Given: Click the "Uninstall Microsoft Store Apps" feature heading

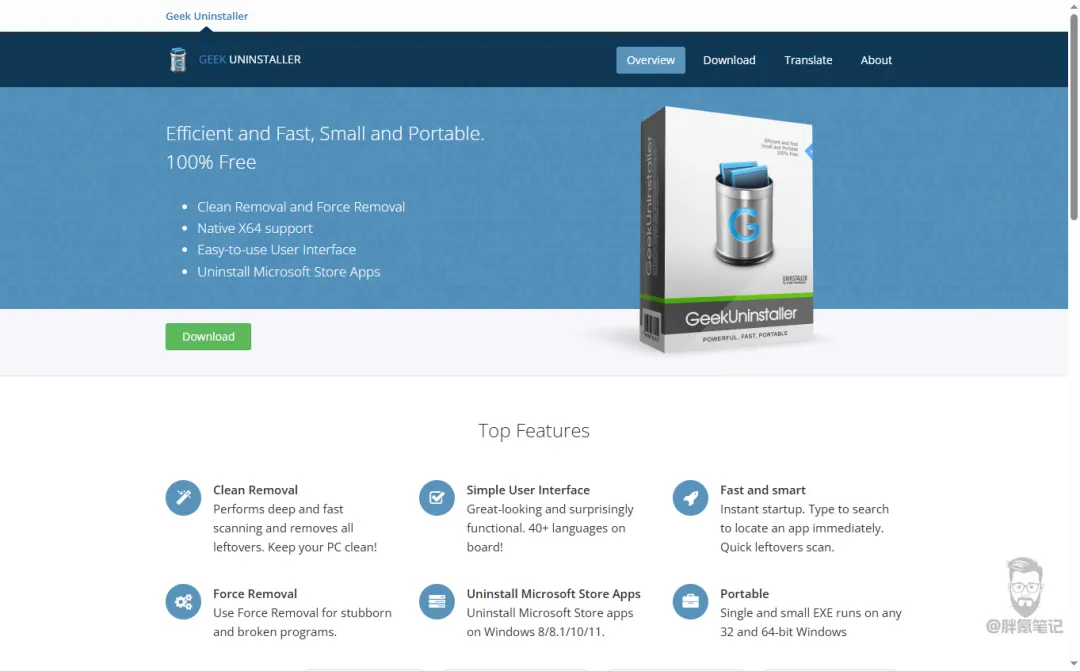Looking at the screenshot, I should [553, 593].
